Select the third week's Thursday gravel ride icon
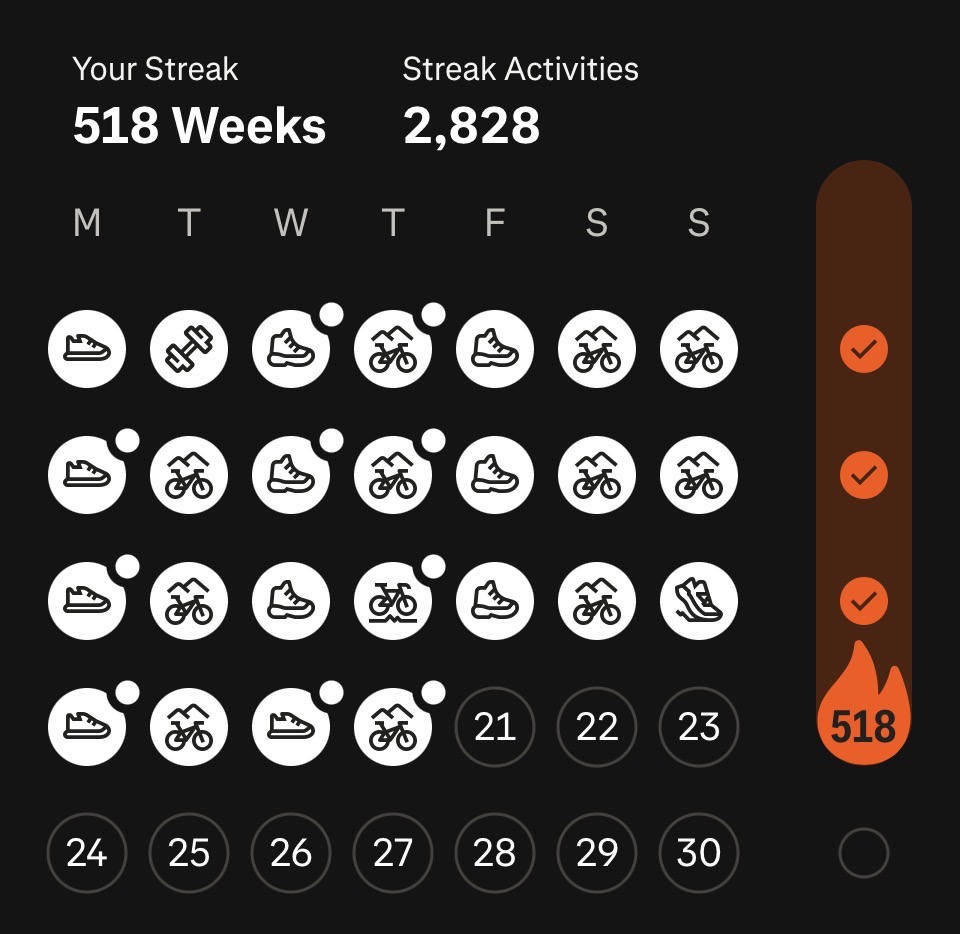The height and width of the screenshot is (934, 960). pos(393,602)
